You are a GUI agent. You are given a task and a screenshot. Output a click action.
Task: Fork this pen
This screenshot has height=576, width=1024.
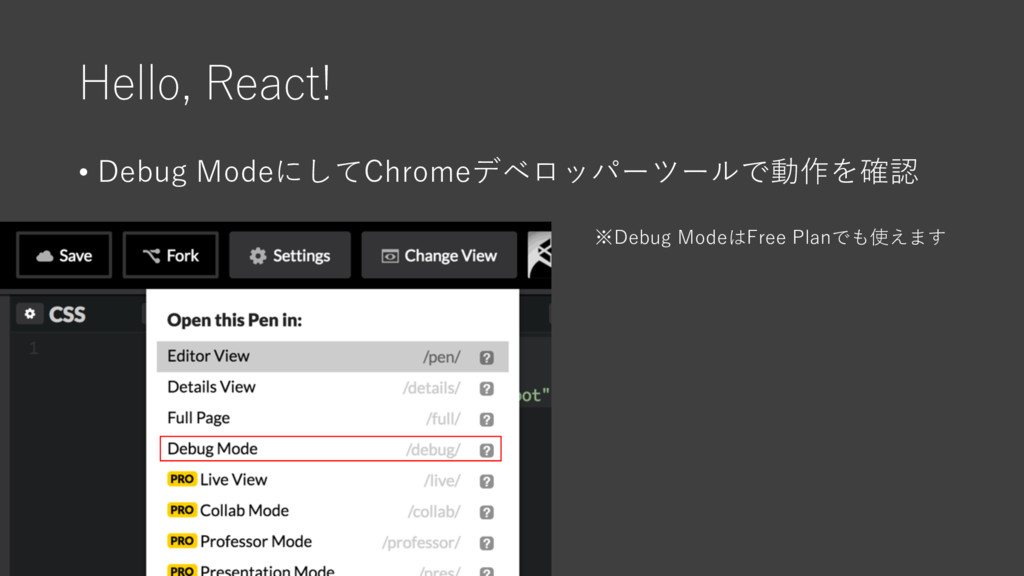point(170,255)
